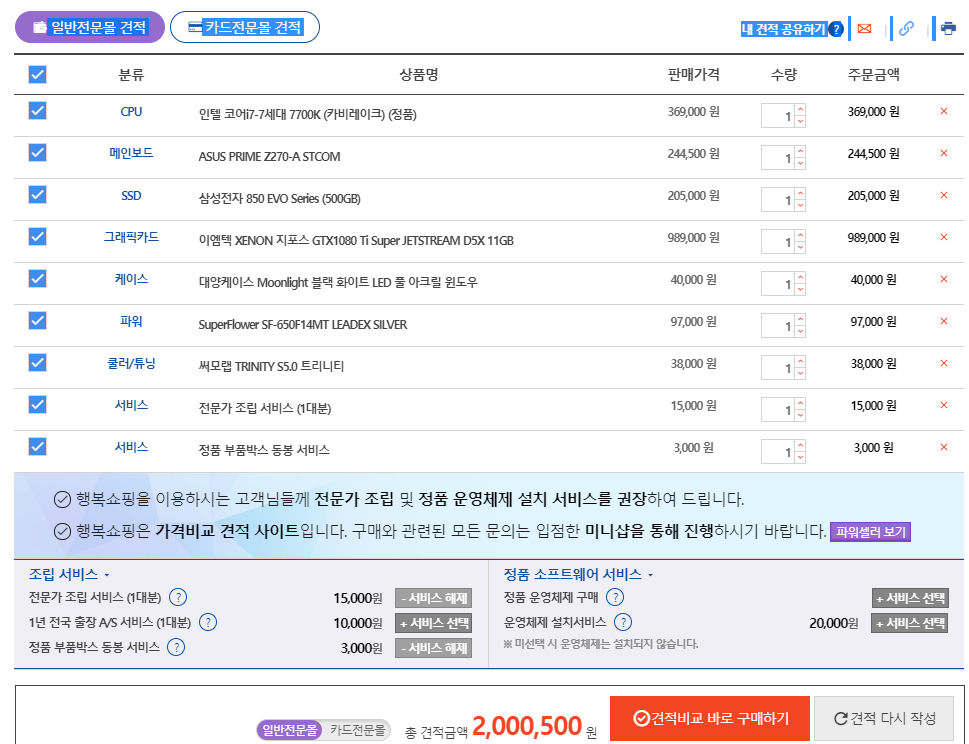Image resolution: width=969 pixels, height=744 pixels.
Task: Remove the CPU row with red X
Action: tap(944, 111)
